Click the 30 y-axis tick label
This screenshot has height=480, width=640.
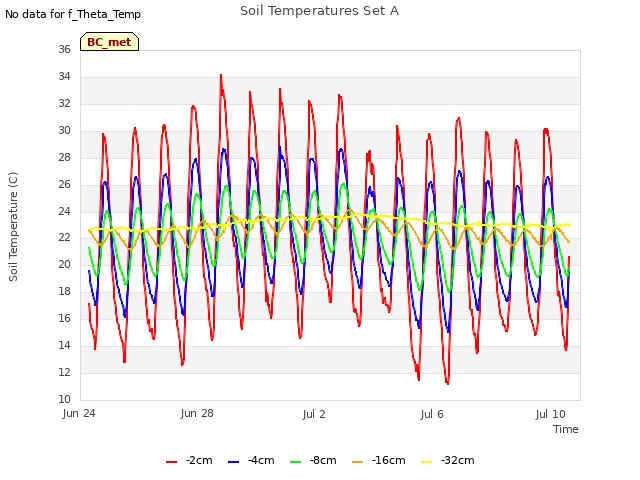click(x=64, y=130)
